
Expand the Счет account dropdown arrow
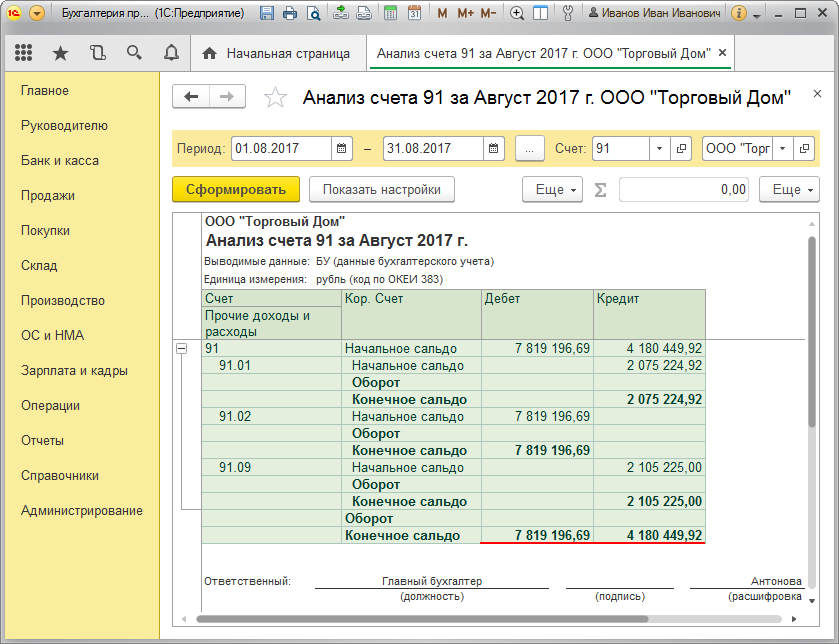point(659,148)
